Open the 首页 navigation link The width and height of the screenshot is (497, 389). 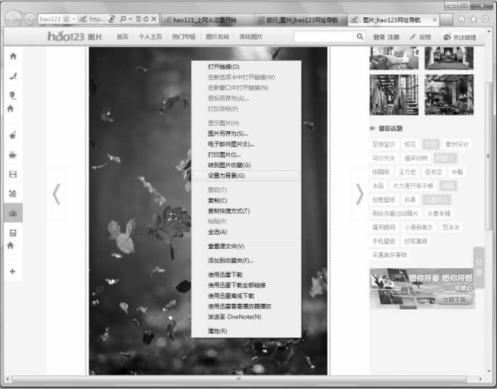[123, 37]
